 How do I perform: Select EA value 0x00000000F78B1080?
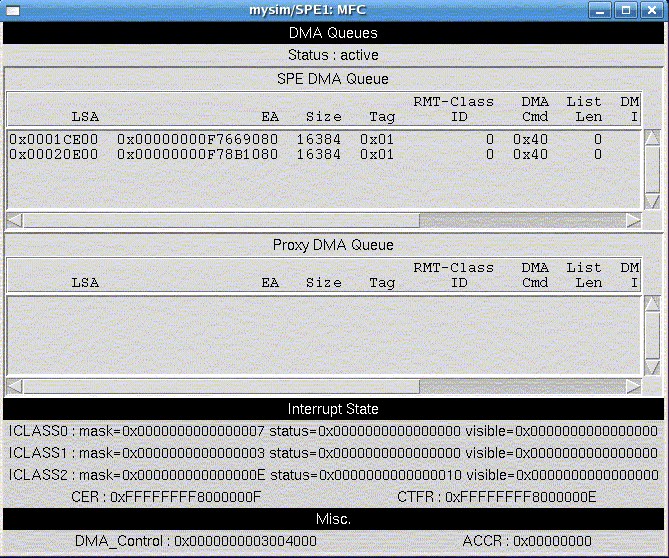click(198, 154)
